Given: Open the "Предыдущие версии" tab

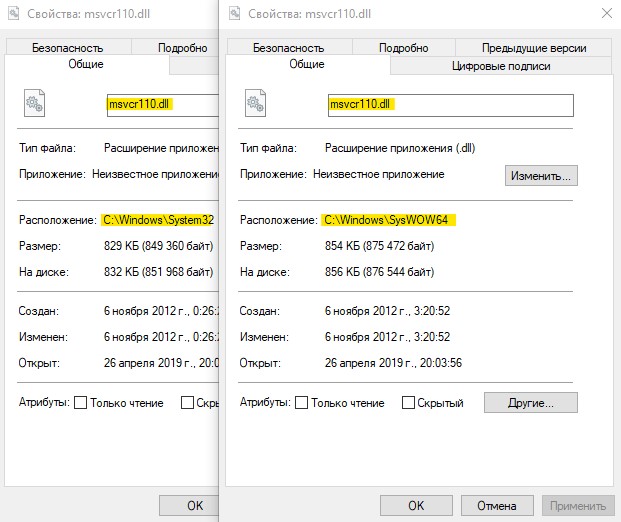Looking at the screenshot, I should [534, 48].
